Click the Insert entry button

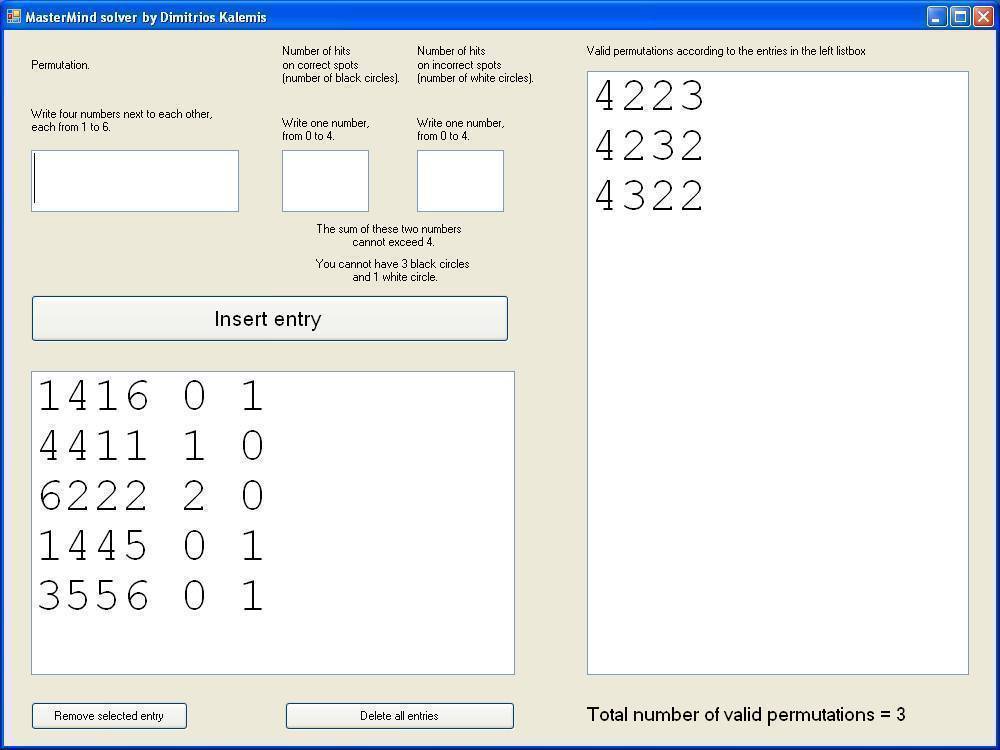tap(270, 318)
